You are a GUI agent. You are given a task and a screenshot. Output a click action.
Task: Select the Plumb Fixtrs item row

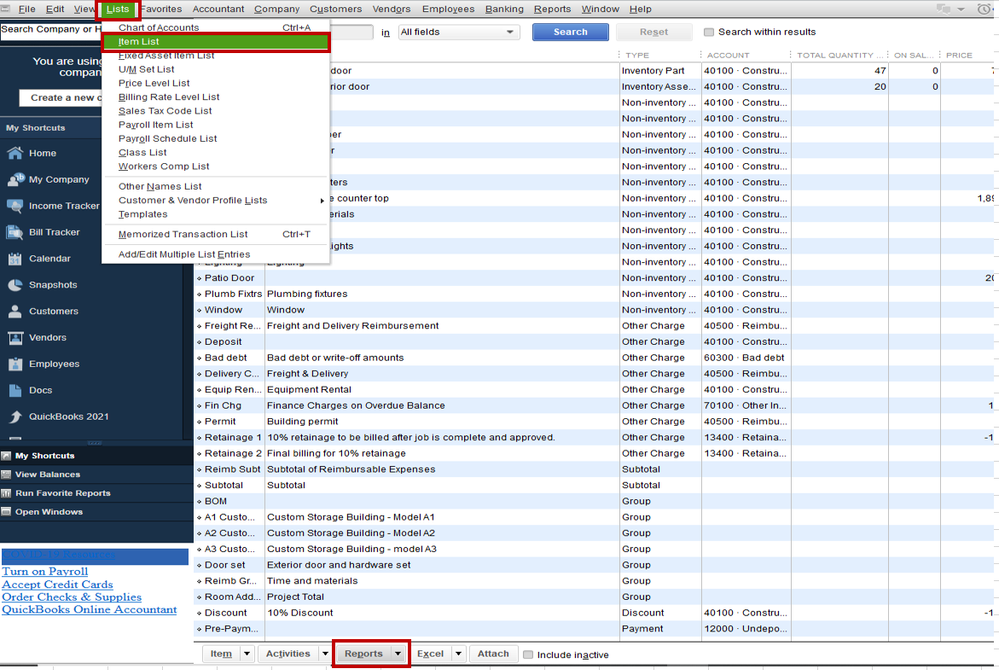(x=595, y=294)
